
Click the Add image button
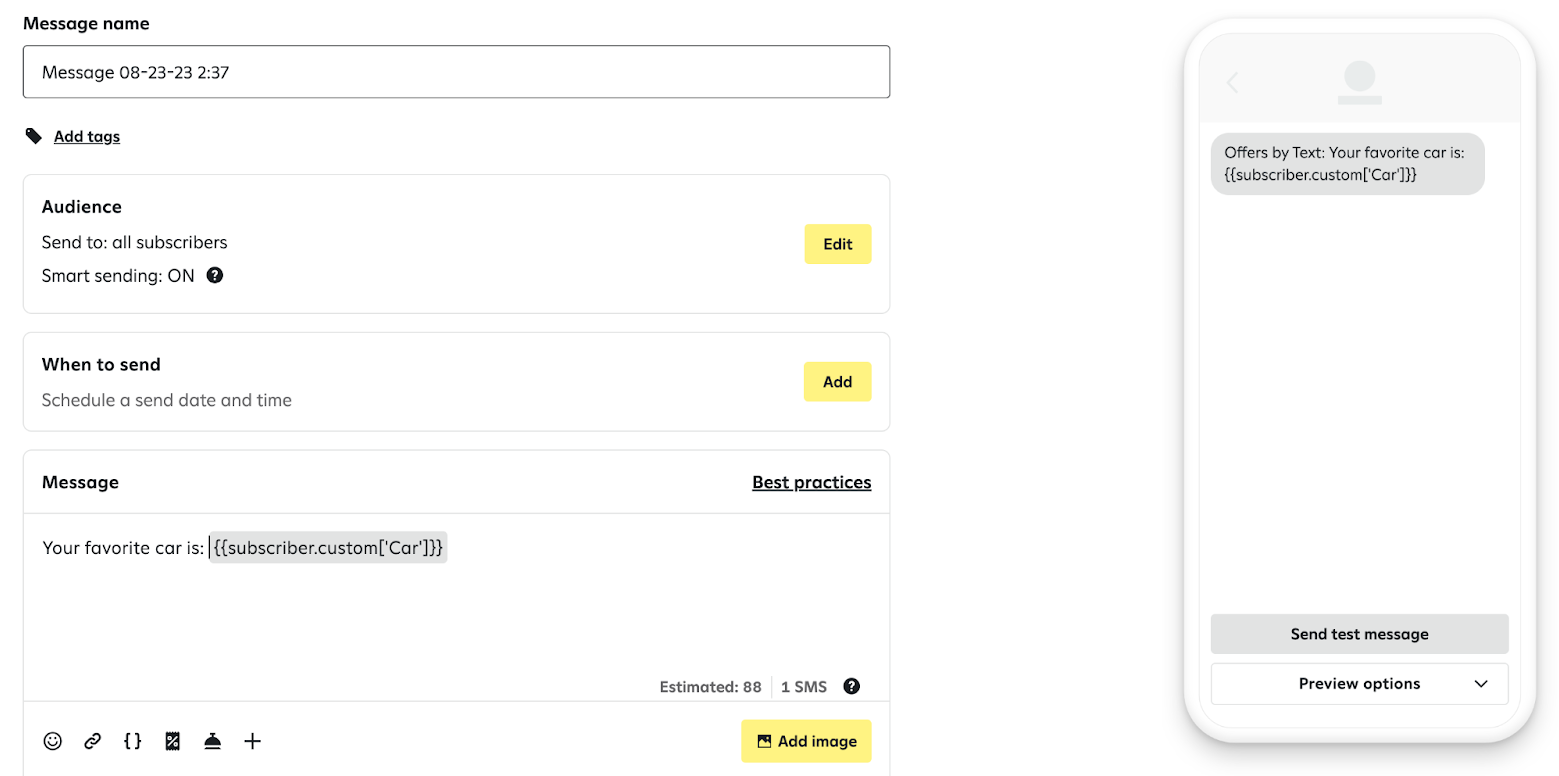806,741
